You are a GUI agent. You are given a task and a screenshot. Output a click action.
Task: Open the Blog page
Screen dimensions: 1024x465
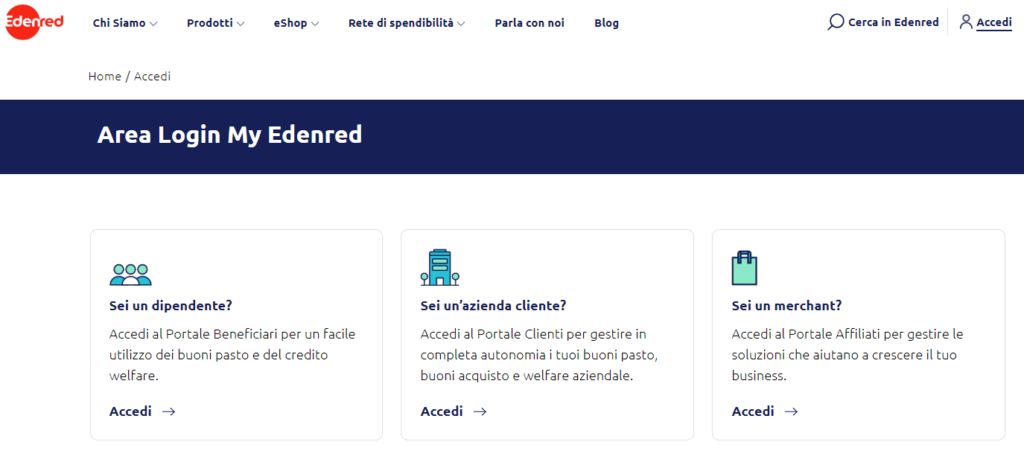click(607, 23)
